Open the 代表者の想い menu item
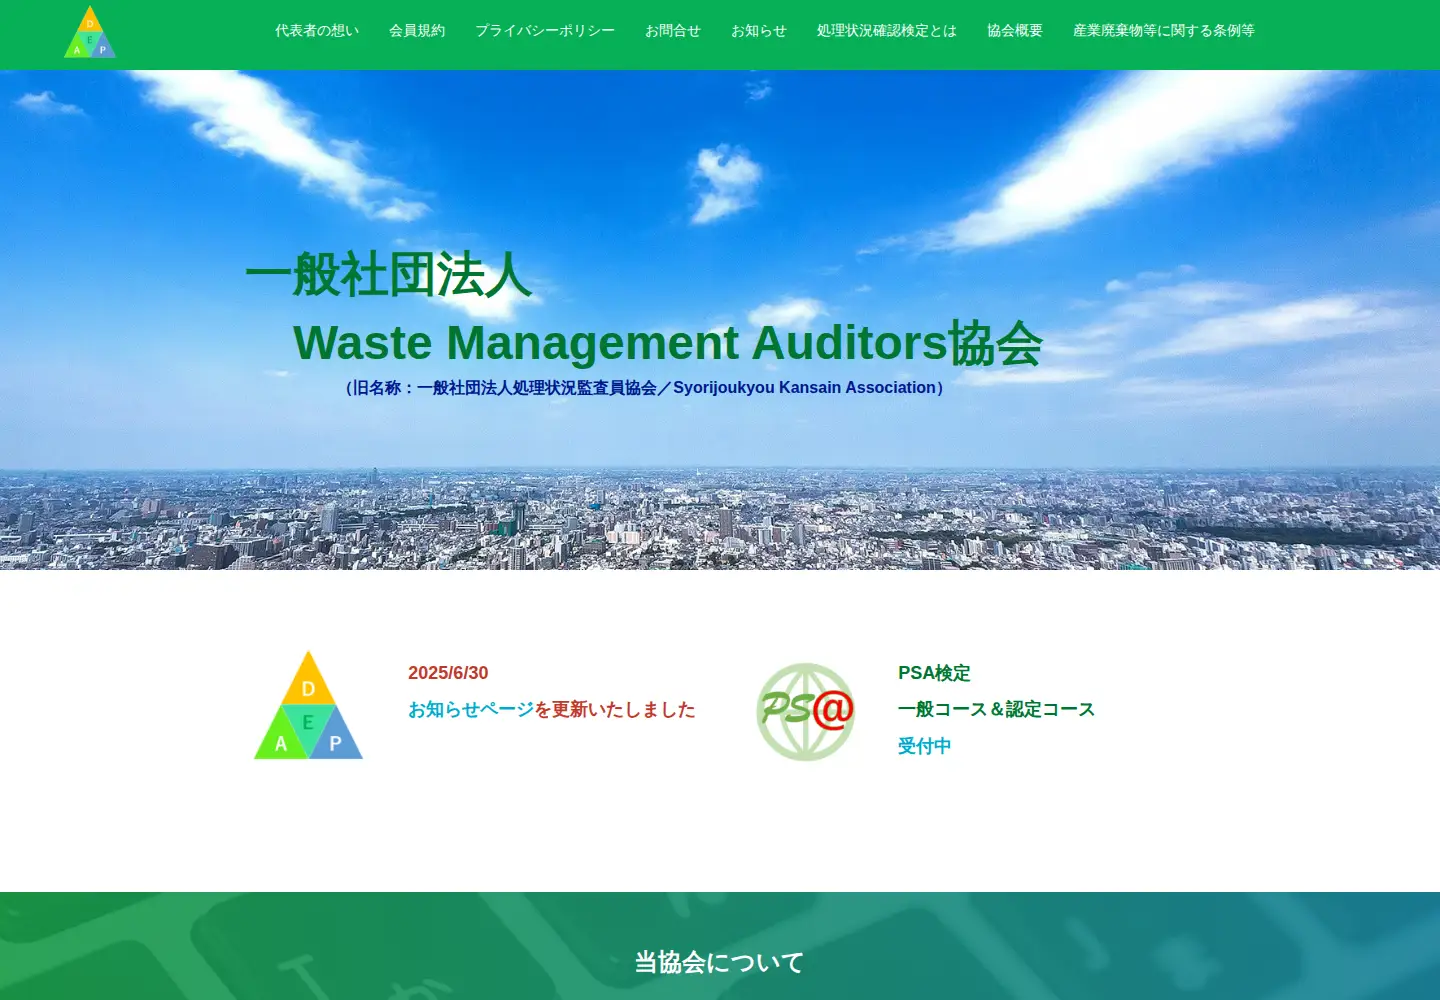1440x1000 pixels. point(317,31)
